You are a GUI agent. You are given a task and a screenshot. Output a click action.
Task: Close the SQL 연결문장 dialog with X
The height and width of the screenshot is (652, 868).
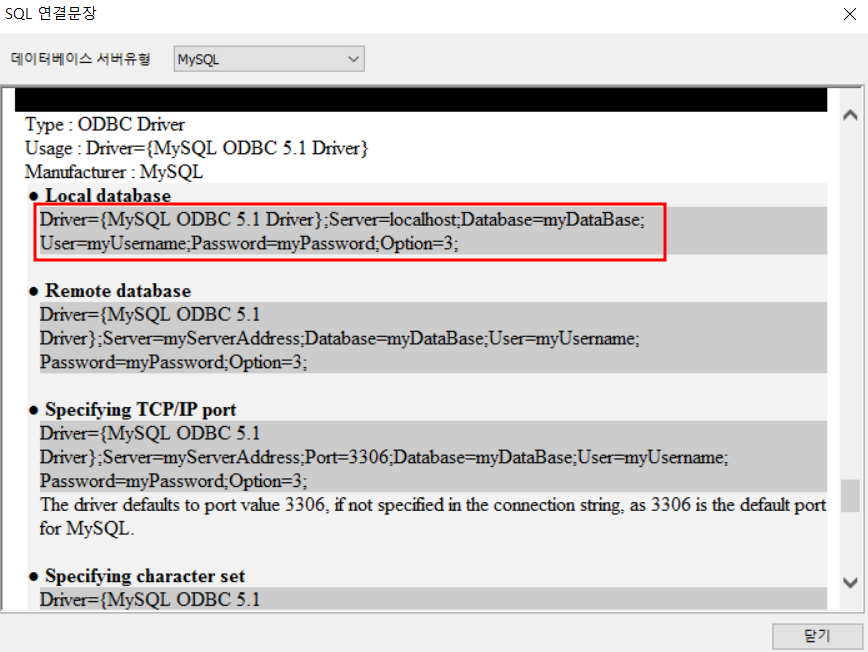[x=850, y=14]
